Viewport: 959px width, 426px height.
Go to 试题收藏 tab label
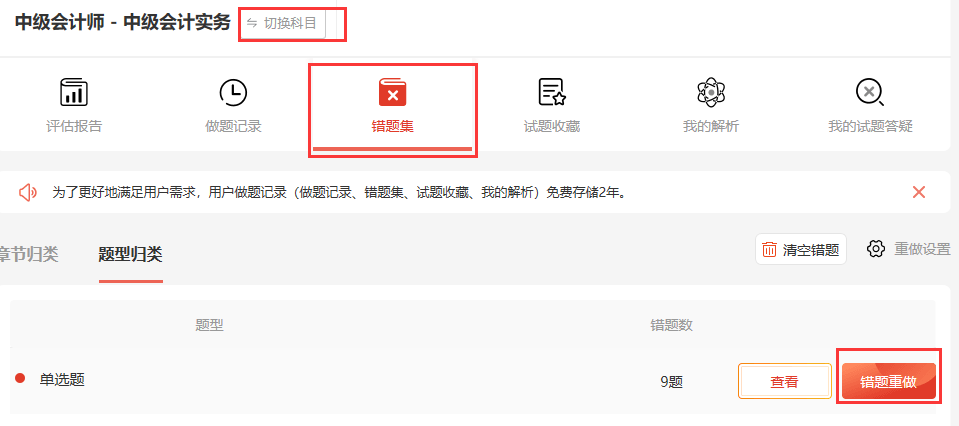(x=552, y=127)
